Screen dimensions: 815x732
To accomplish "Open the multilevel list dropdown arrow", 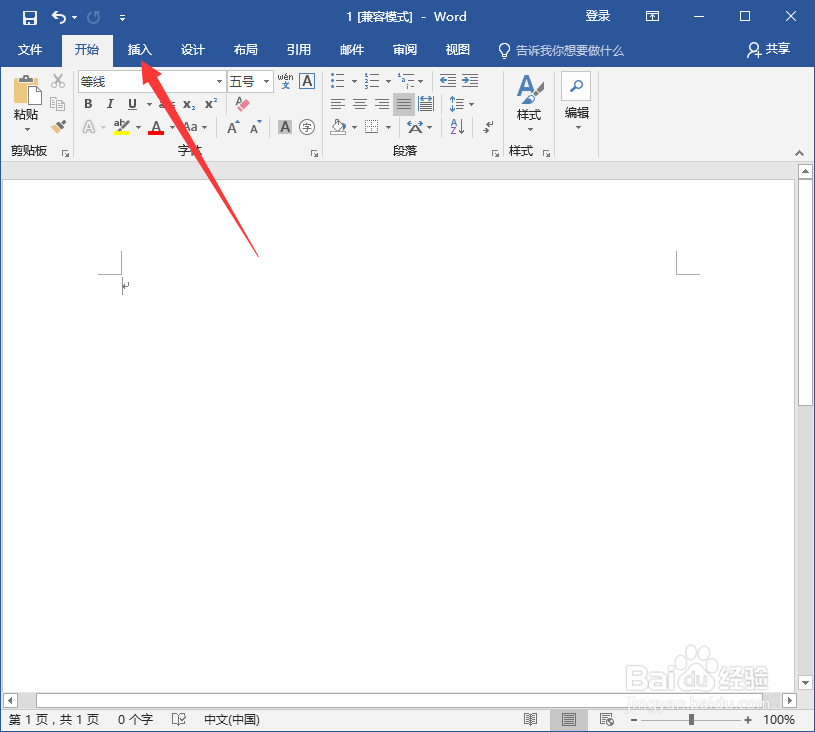I will click(420, 81).
